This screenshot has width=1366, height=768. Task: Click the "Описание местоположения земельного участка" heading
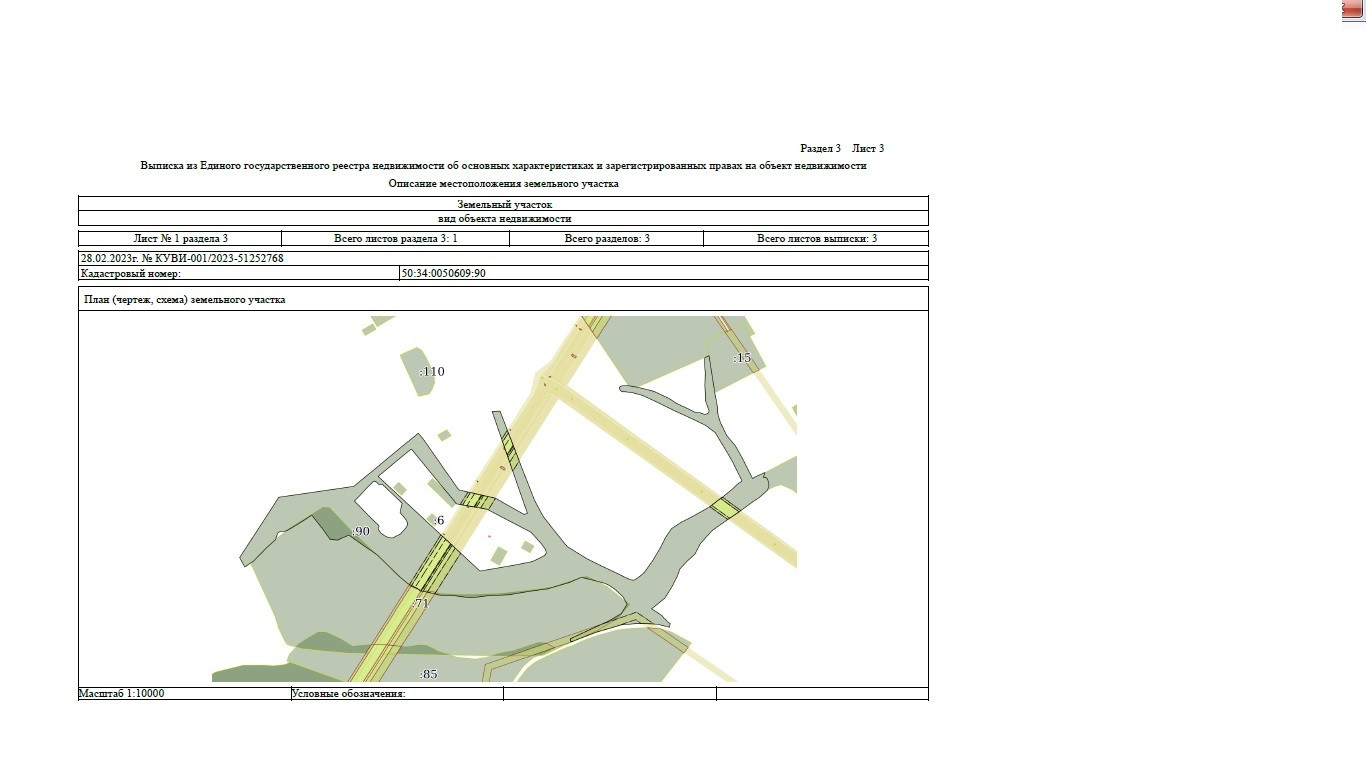tap(503, 184)
